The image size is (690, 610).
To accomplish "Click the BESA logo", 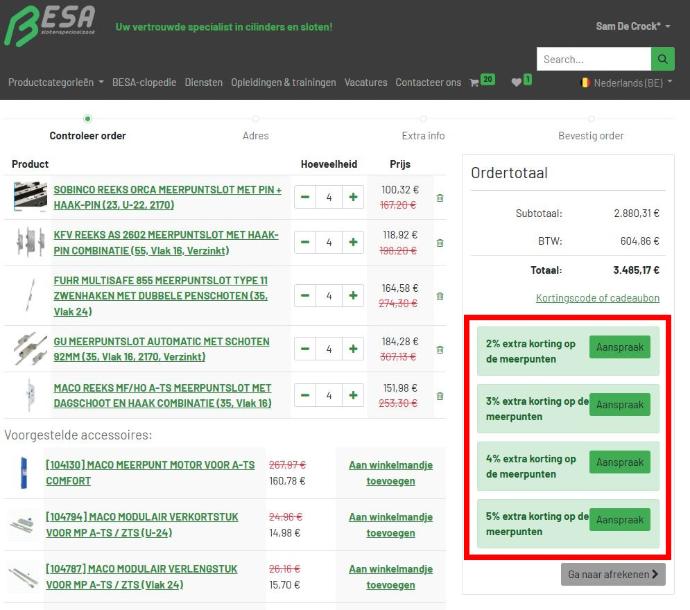I will click(x=50, y=26).
